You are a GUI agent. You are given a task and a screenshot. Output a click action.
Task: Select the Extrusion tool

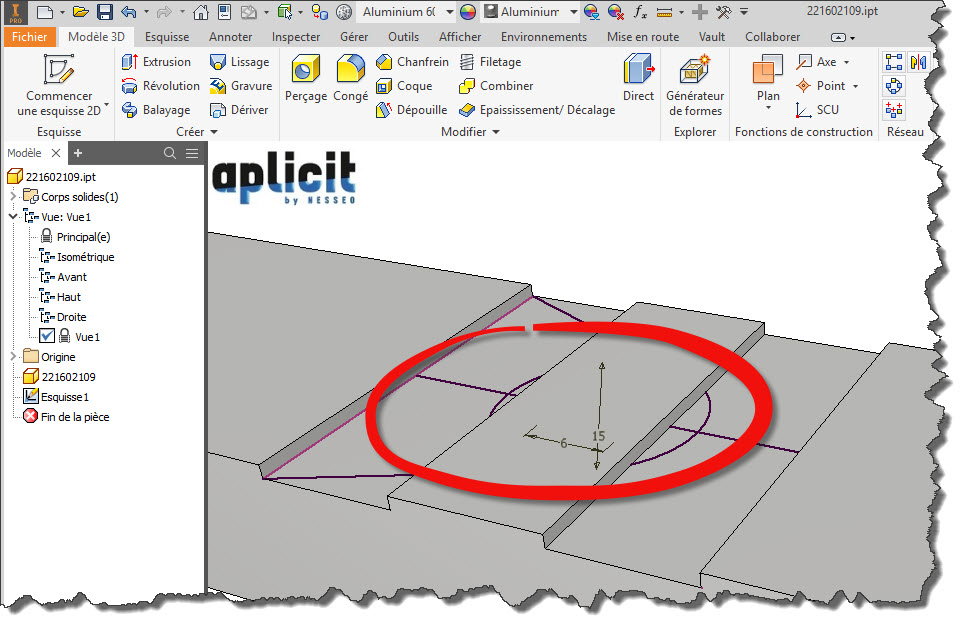pyautogui.click(x=156, y=62)
